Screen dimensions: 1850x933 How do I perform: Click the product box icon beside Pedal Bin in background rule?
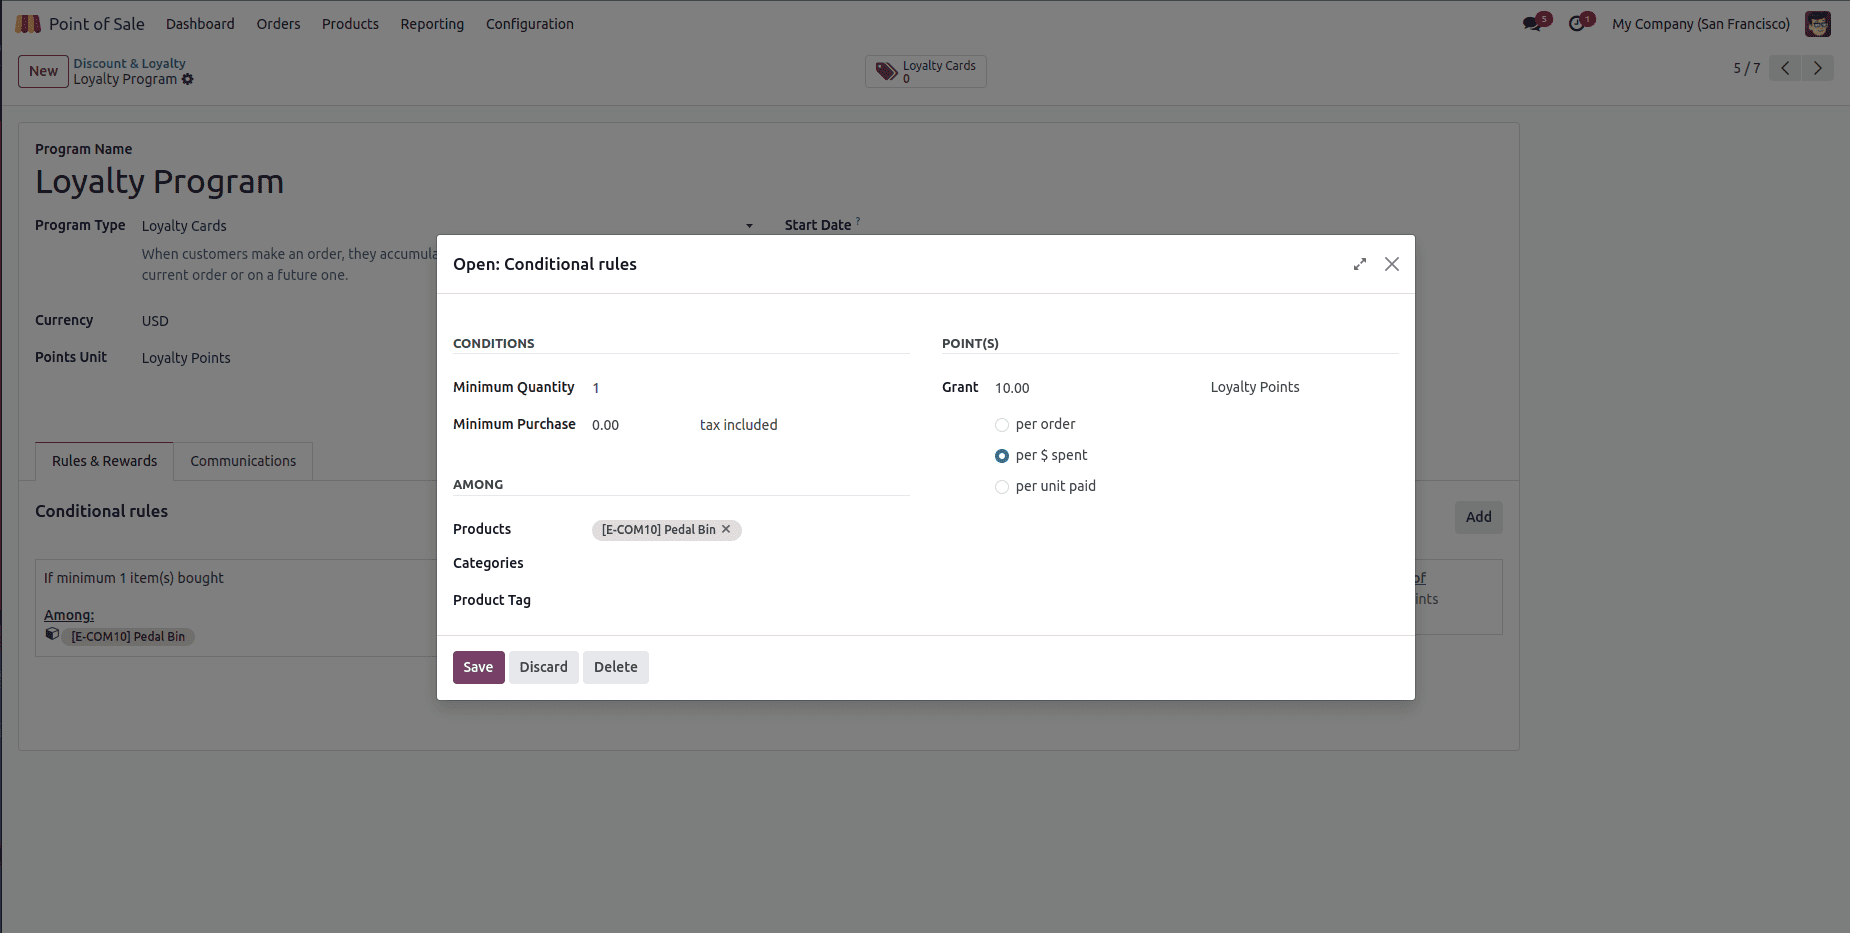click(x=52, y=634)
